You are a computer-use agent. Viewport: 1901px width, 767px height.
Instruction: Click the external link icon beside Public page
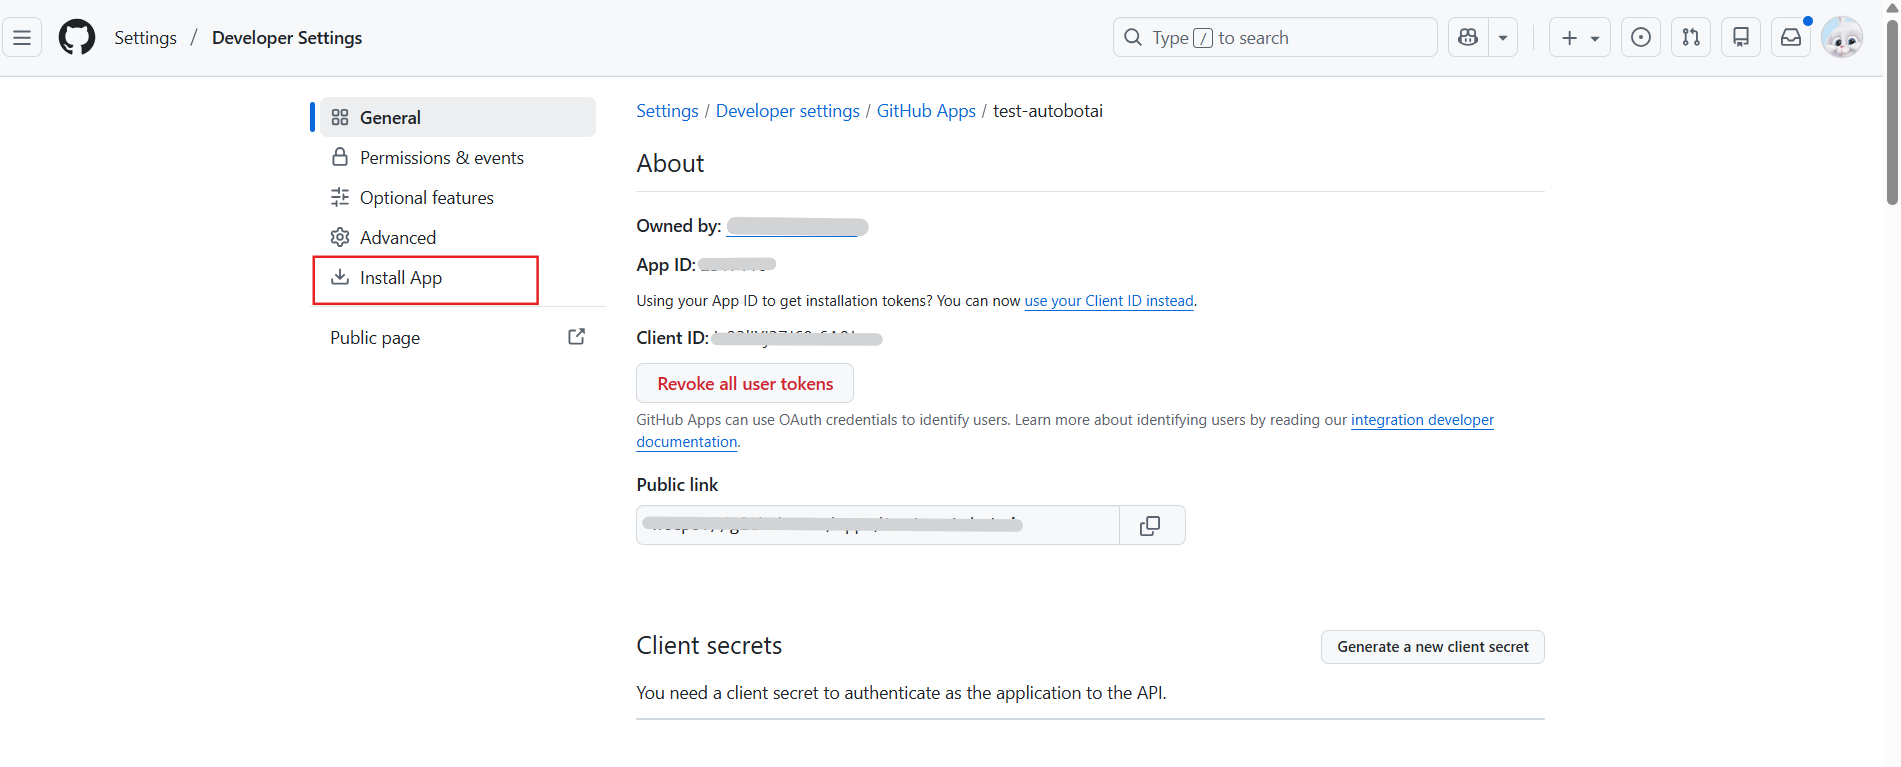[577, 337]
